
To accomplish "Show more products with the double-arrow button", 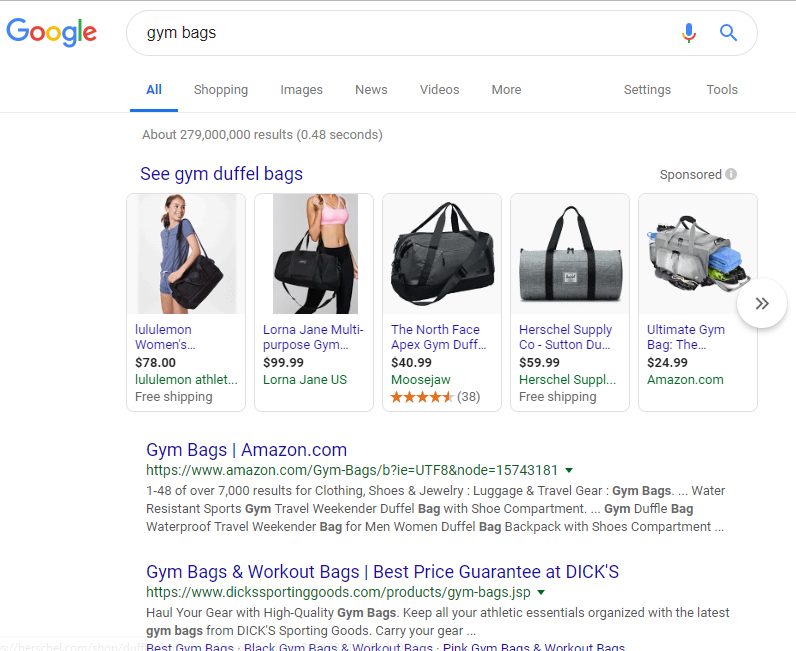I will point(761,303).
